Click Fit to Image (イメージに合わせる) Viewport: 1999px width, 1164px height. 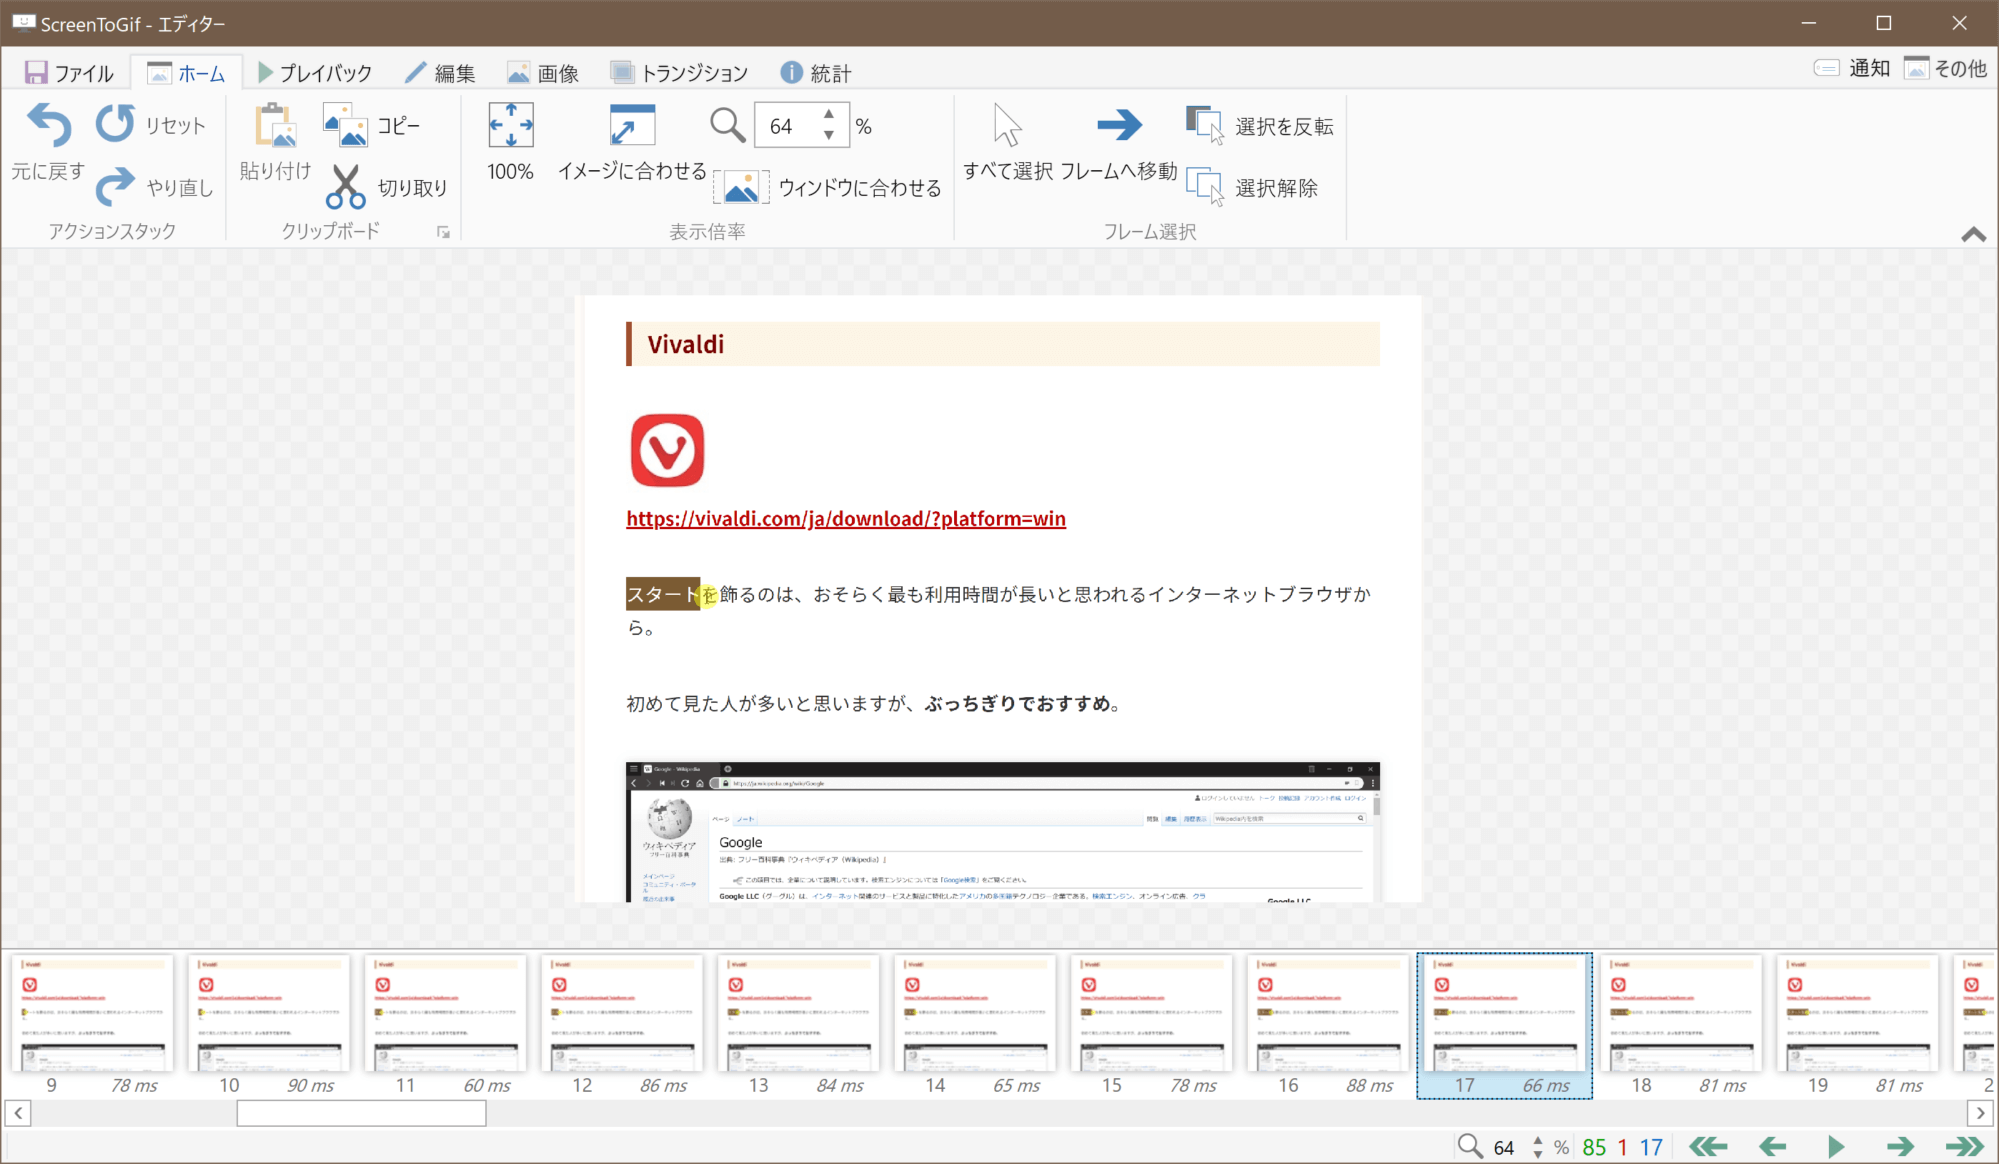tap(632, 143)
